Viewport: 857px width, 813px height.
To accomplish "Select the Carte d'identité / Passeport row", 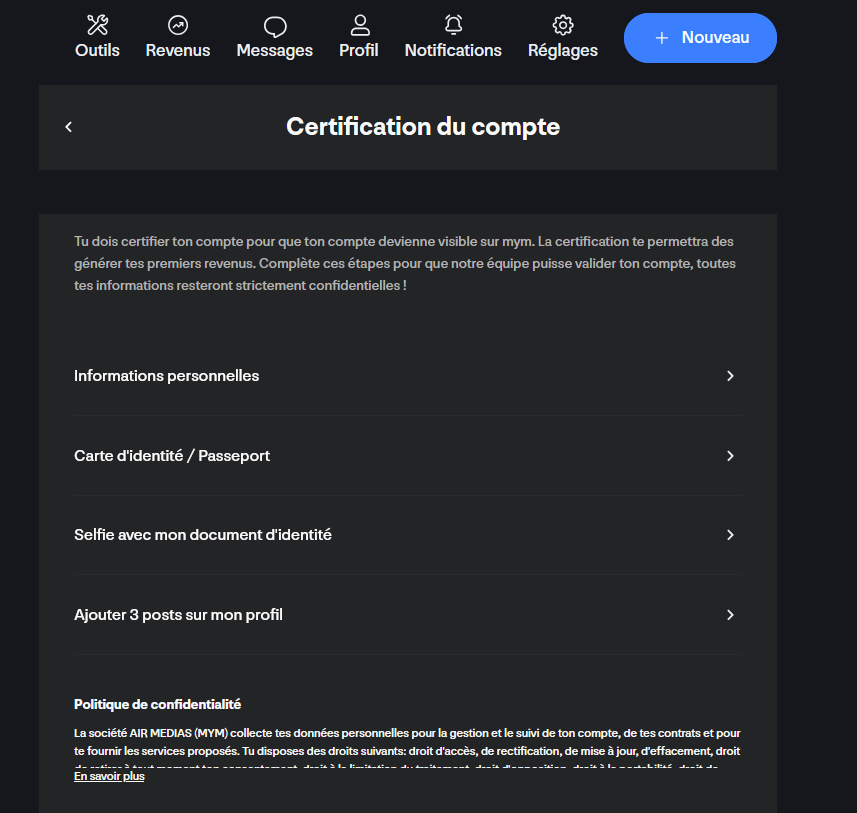I will [x=171, y=456].
